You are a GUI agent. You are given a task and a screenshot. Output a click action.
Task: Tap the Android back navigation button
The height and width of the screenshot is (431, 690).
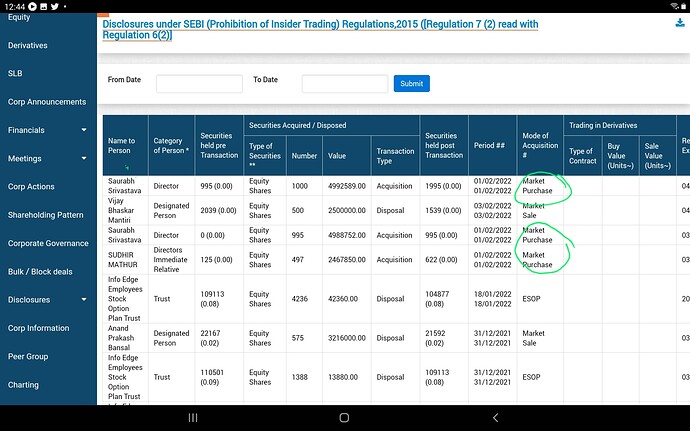(495, 417)
